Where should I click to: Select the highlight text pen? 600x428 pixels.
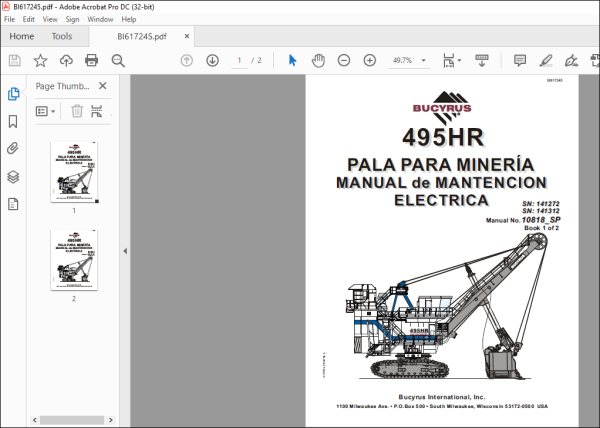[x=545, y=60]
